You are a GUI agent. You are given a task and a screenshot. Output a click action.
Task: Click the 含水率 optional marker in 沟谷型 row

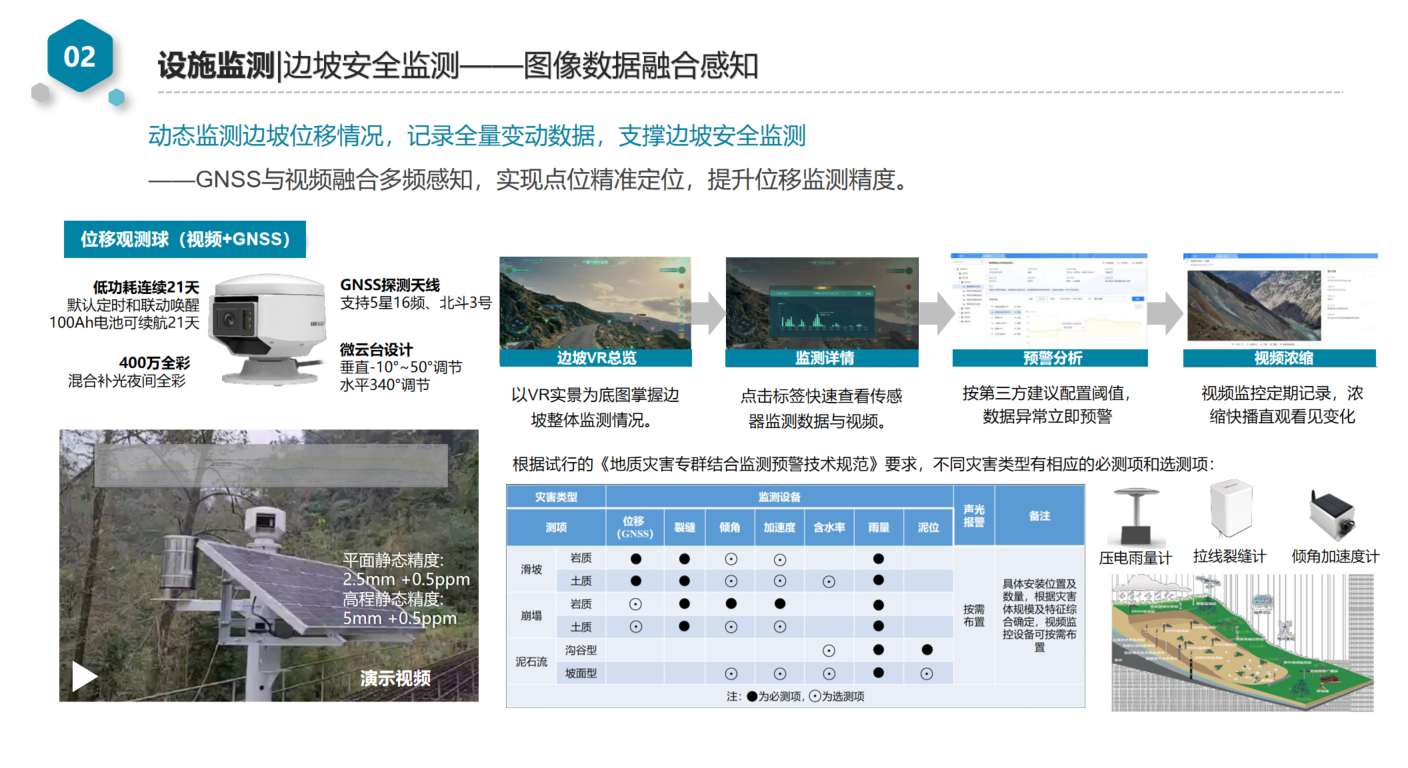pos(828,650)
